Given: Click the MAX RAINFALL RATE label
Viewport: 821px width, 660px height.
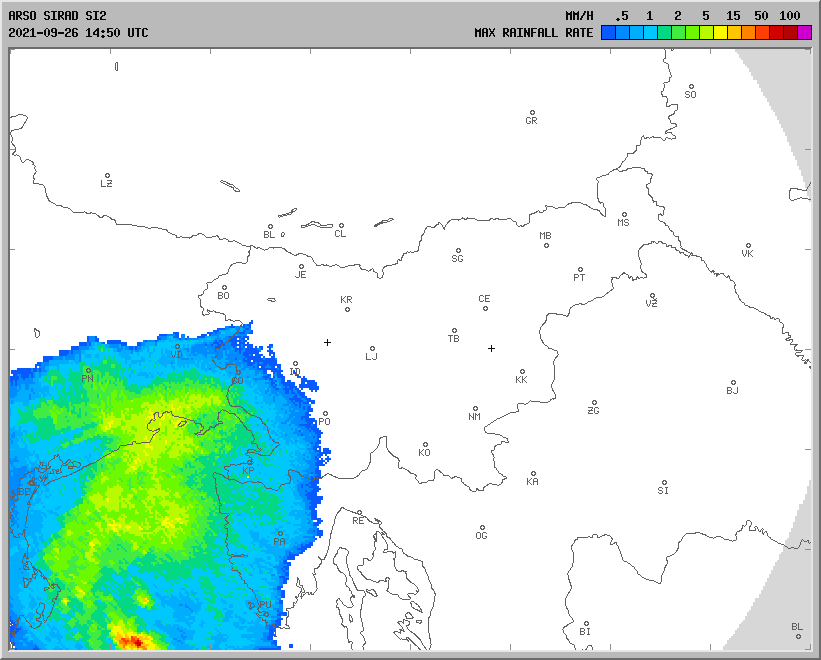Looking at the screenshot, I should [533, 33].
